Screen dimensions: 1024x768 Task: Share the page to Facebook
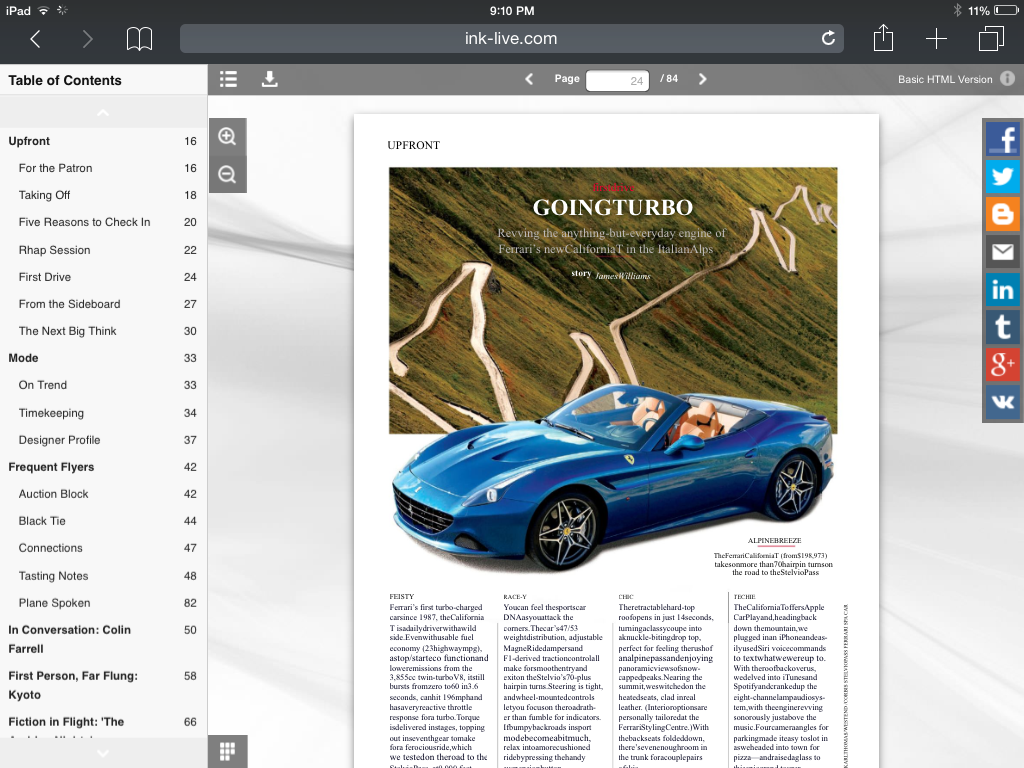1002,139
